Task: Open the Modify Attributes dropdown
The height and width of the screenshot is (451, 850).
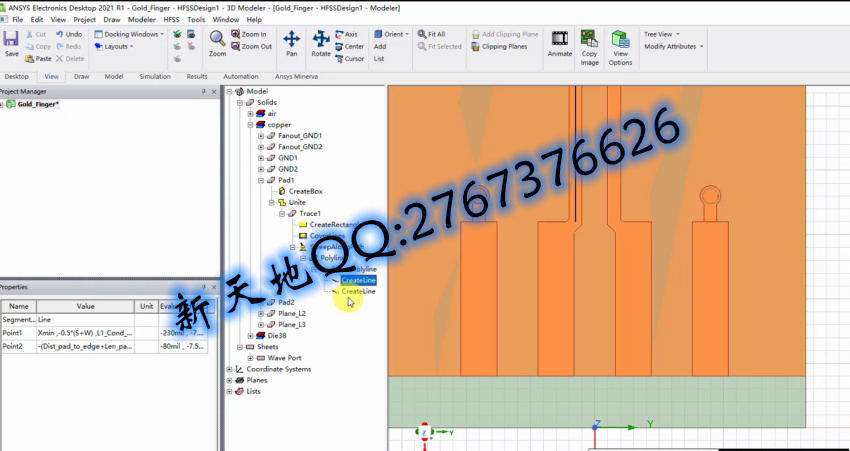Action: point(673,46)
